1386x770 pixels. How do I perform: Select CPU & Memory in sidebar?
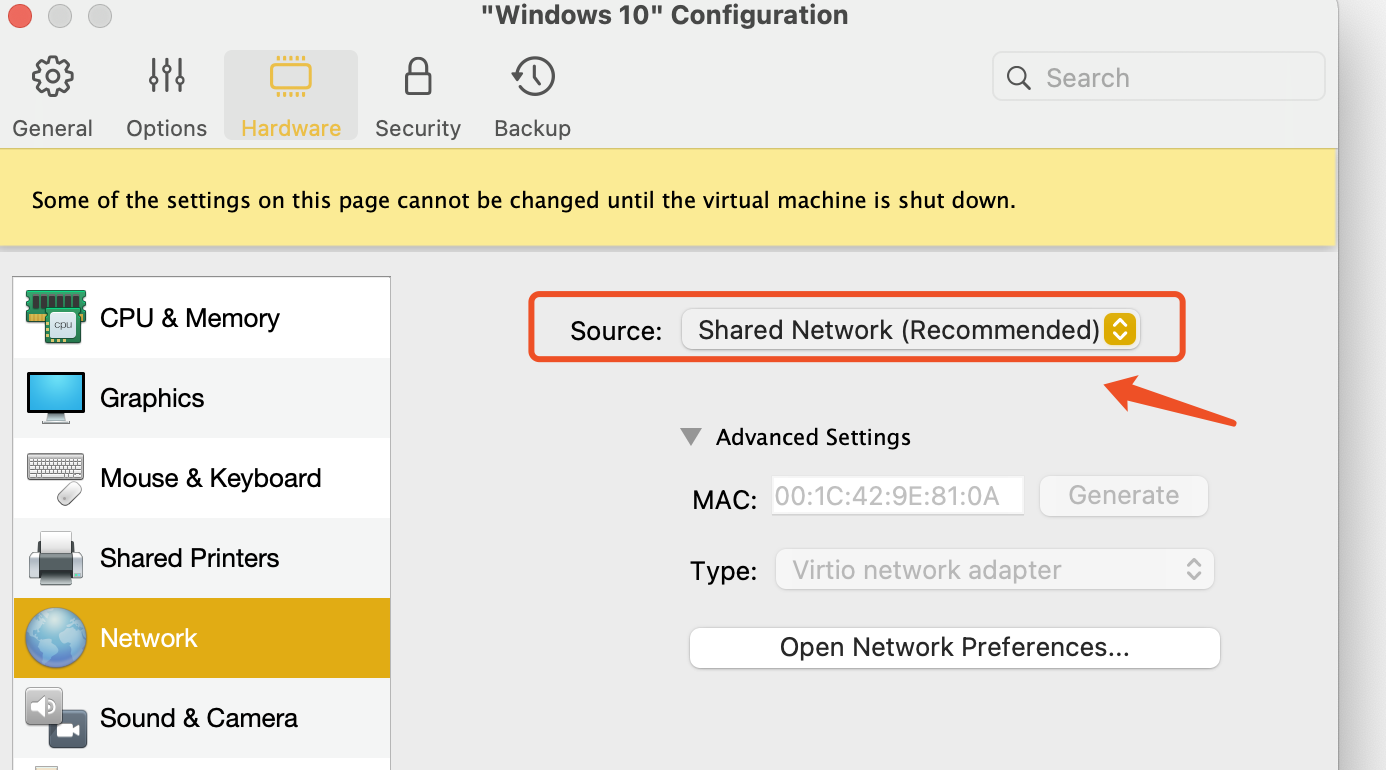[202, 318]
